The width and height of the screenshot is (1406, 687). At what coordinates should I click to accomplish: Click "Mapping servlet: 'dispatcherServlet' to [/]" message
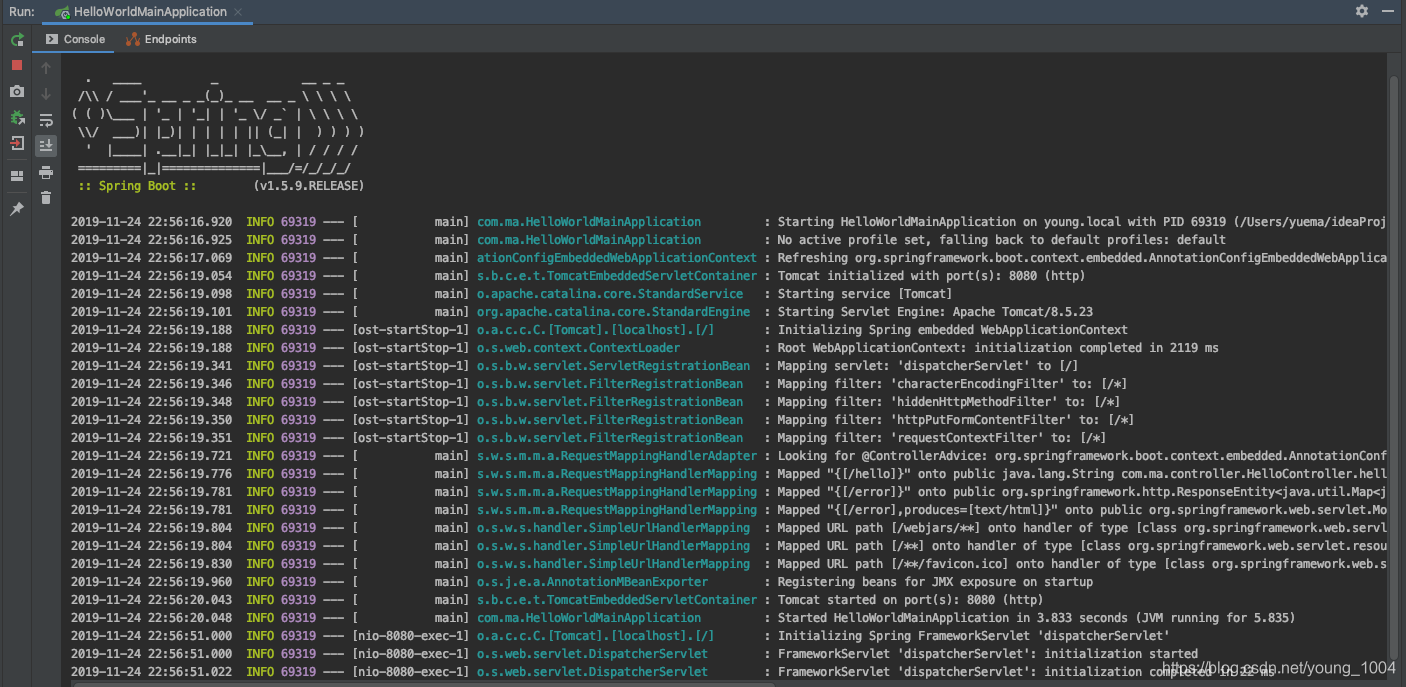coord(928,366)
